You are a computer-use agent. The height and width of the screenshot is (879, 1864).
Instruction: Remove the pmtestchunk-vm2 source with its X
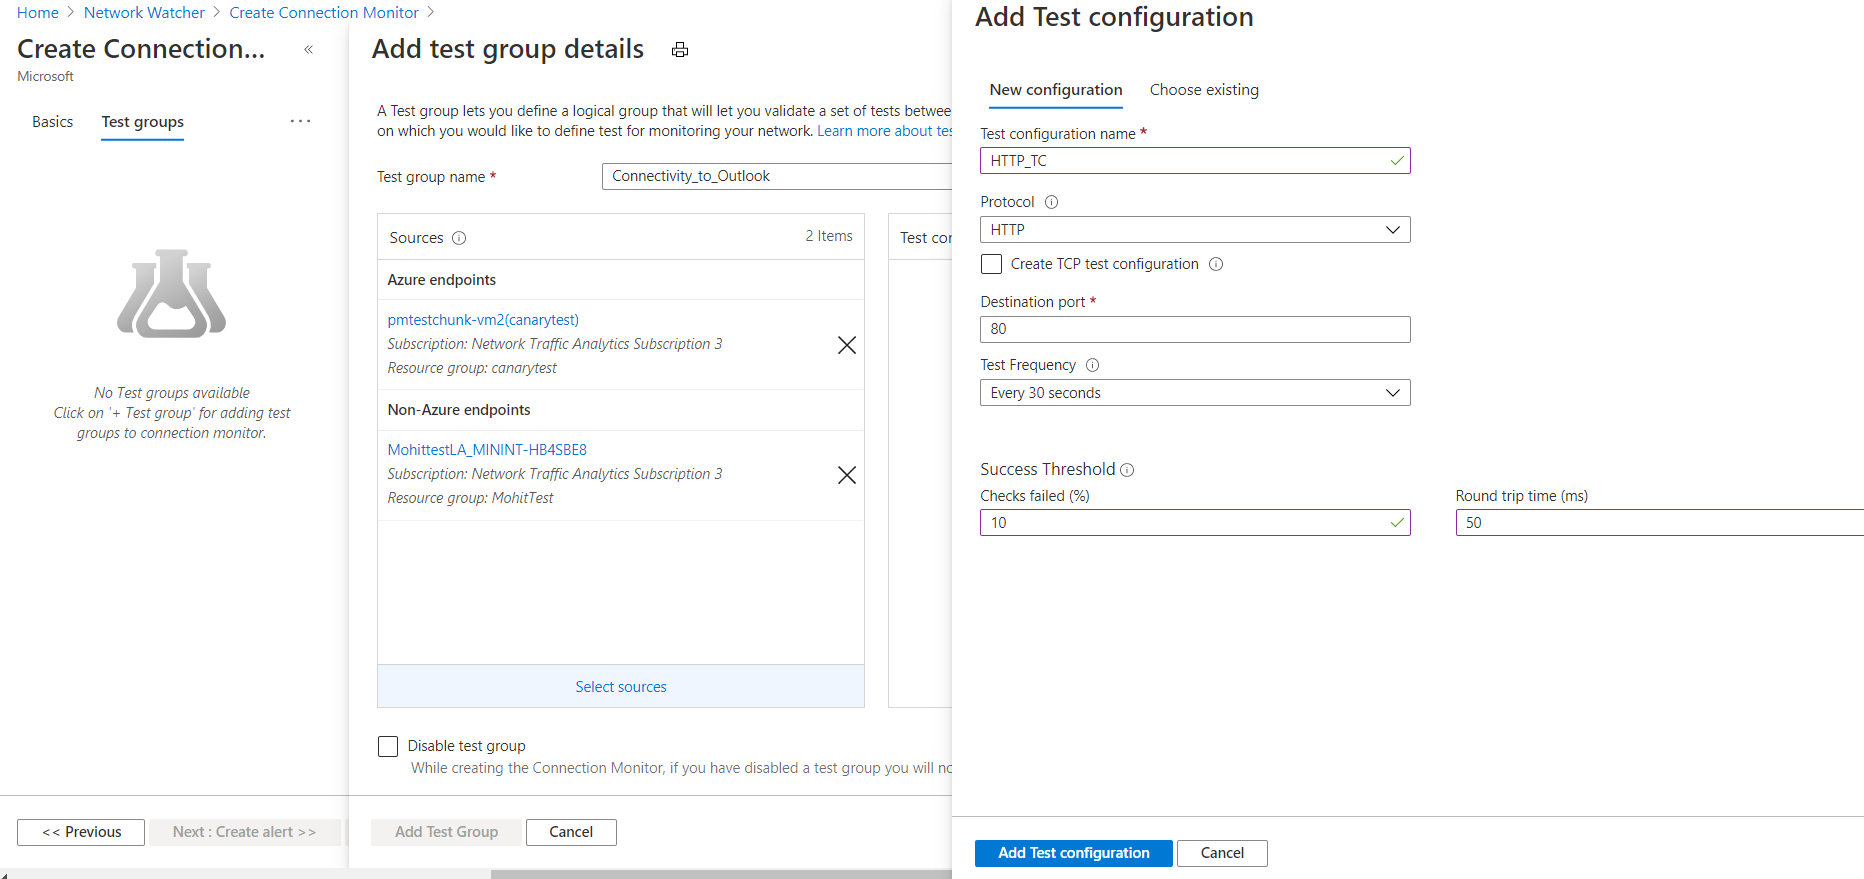point(846,345)
